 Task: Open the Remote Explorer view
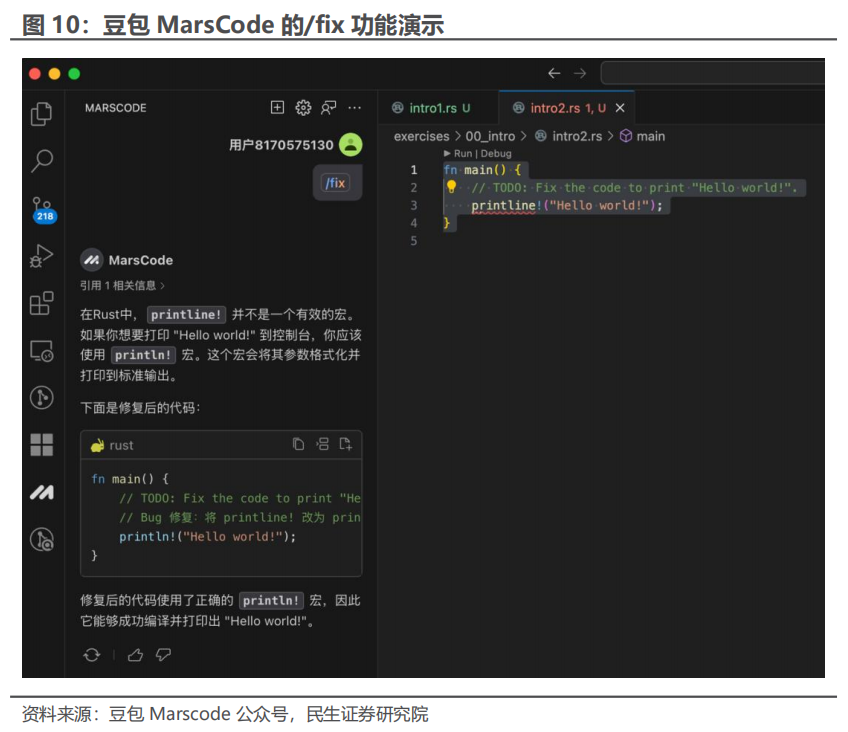click(x=42, y=351)
